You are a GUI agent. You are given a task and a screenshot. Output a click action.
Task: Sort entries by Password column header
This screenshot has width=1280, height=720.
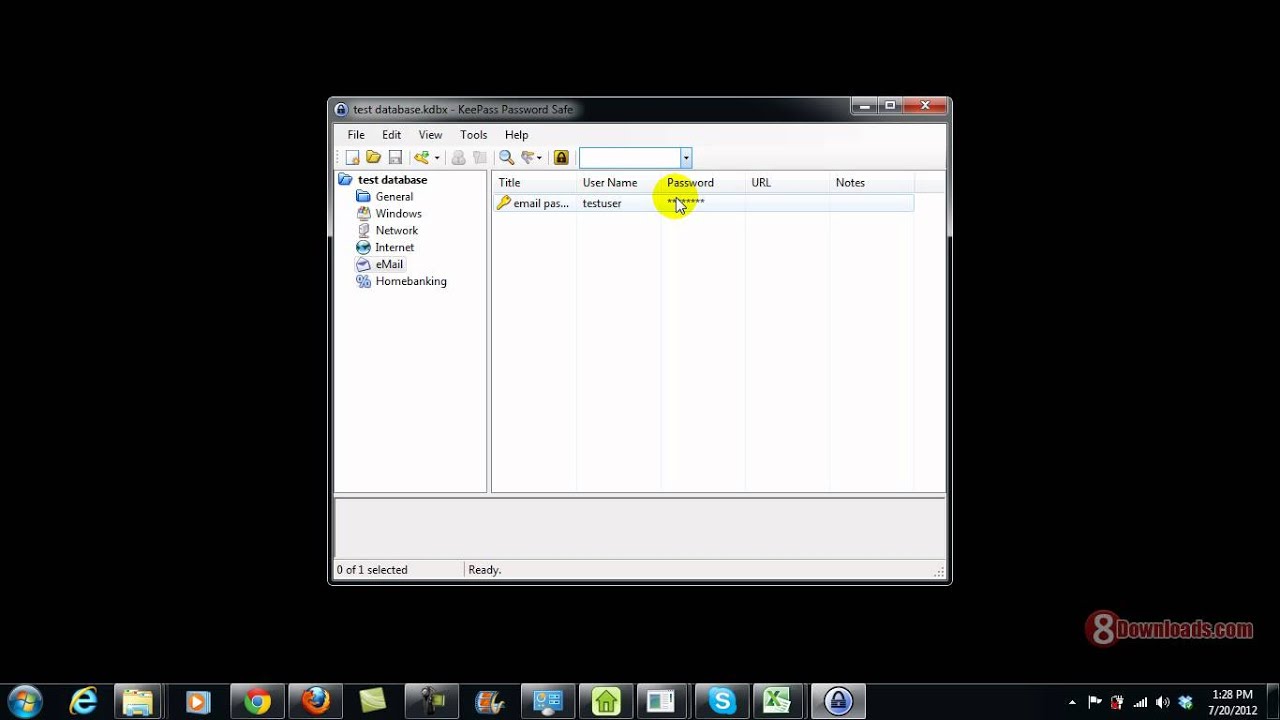tap(702, 183)
